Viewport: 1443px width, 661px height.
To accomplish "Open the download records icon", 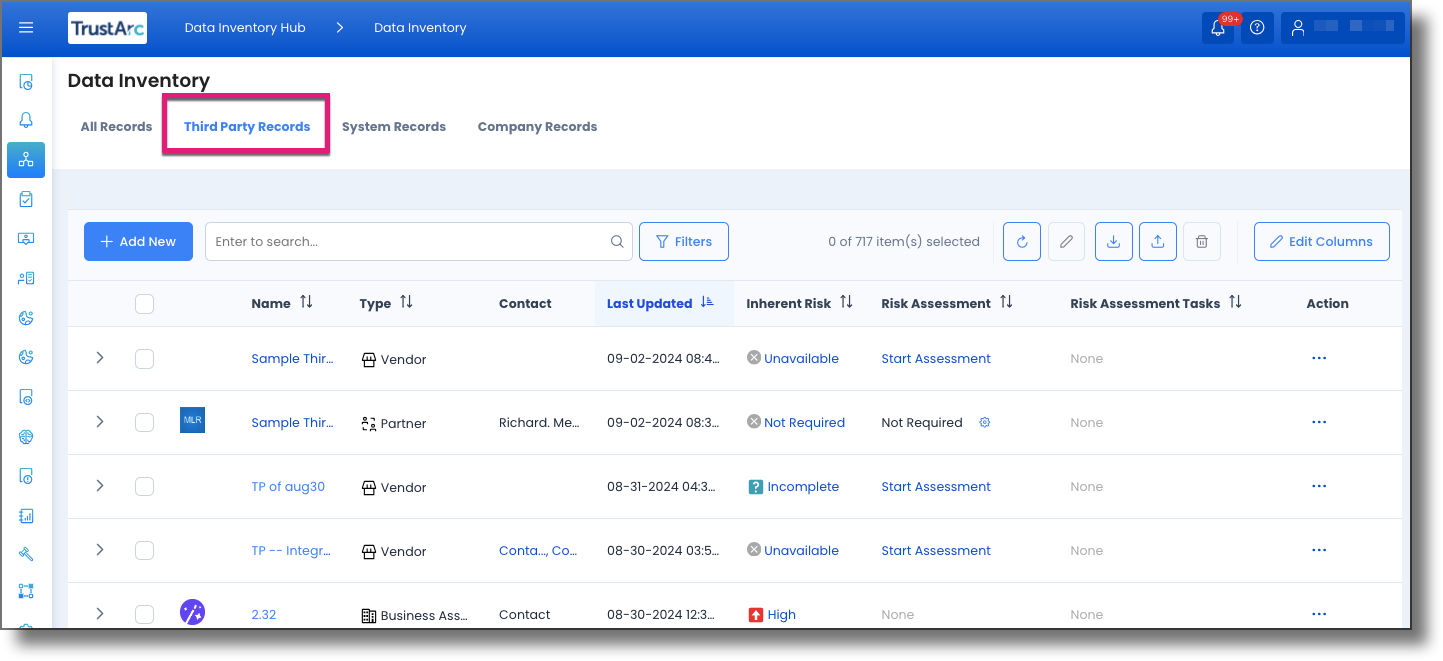I will click(1113, 241).
